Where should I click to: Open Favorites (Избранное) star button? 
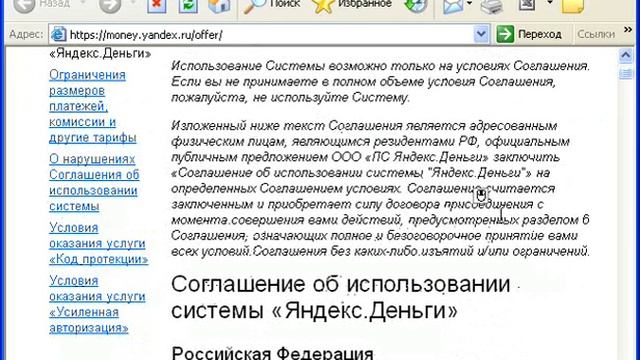tap(352, 5)
